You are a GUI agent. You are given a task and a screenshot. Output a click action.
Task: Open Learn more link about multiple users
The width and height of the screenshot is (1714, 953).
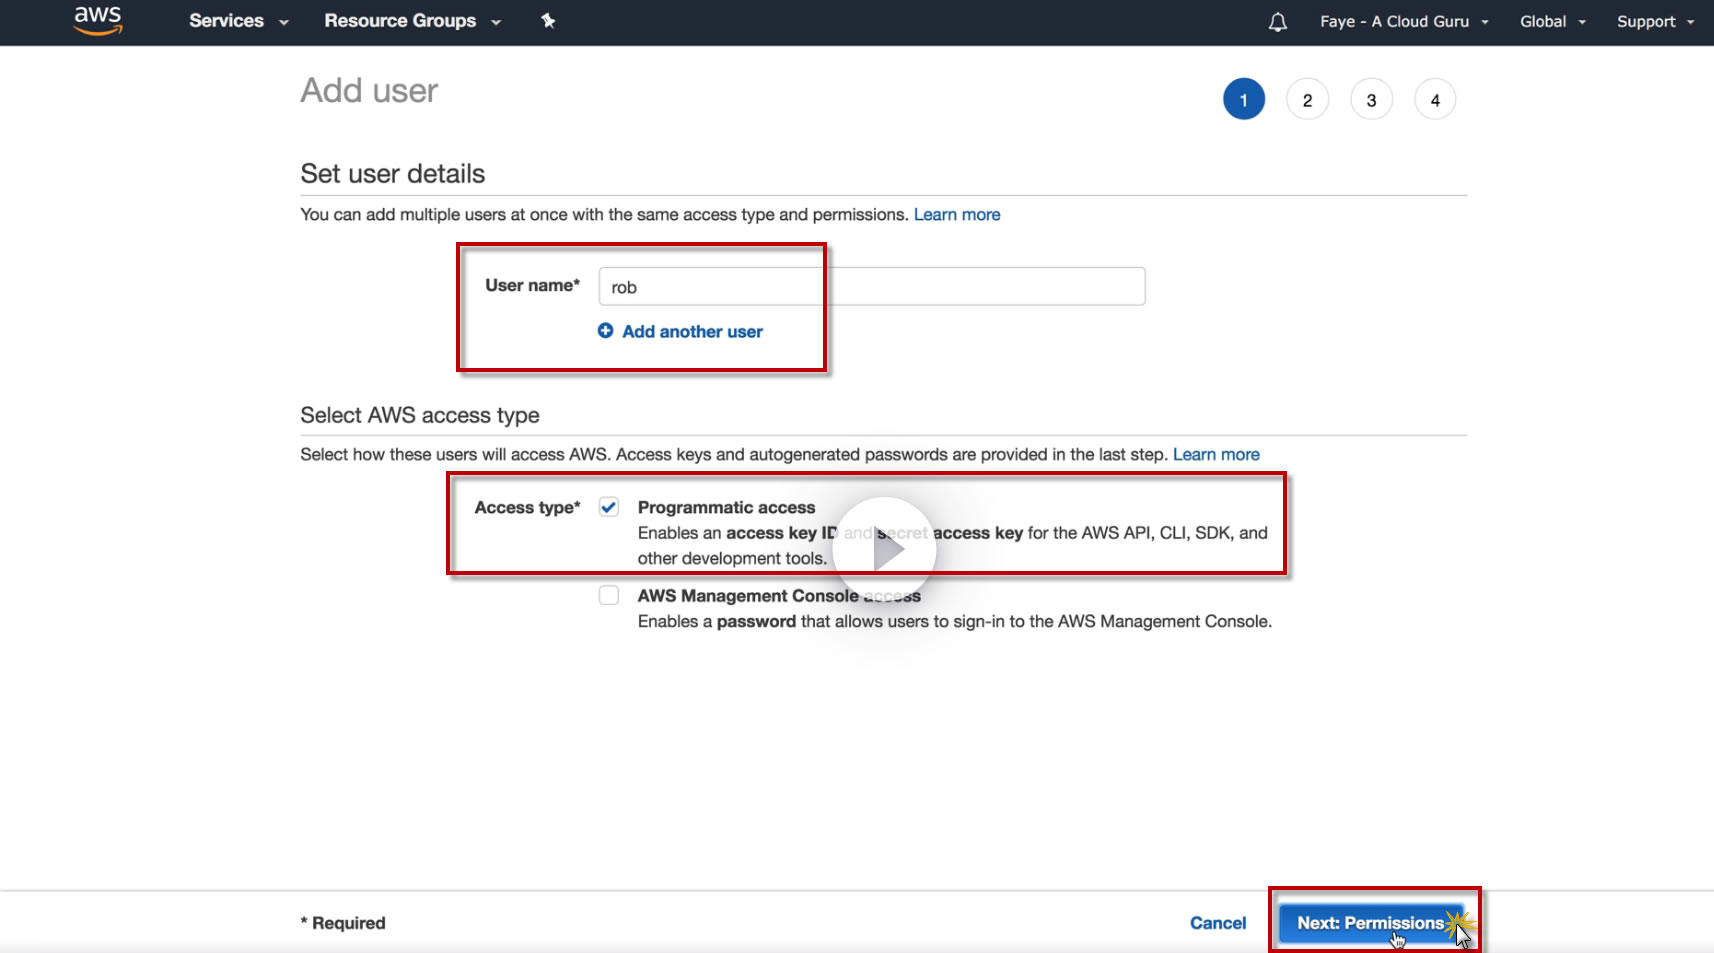pyautogui.click(x=956, y=215)
